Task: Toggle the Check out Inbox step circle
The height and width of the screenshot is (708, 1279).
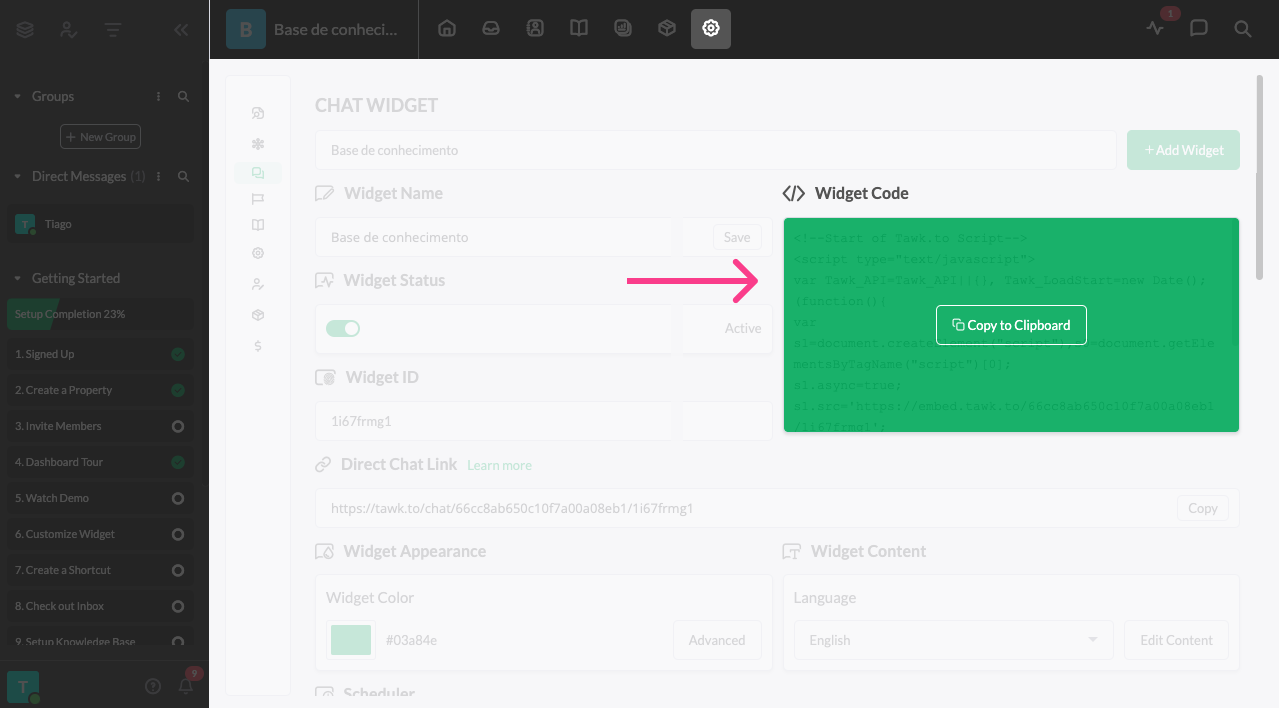Action: pyautogui.click(x=178, y=606)
